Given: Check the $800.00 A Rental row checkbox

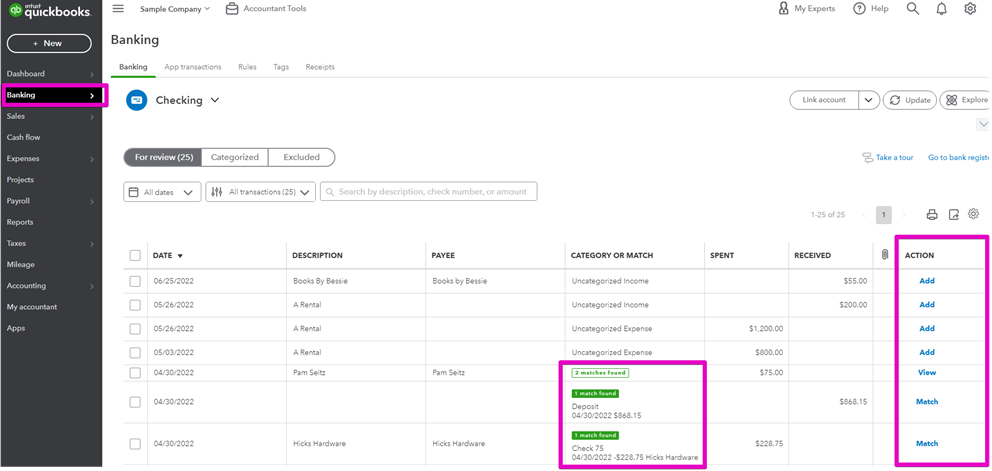Looking at the screenshot, I should click(135, 352).
